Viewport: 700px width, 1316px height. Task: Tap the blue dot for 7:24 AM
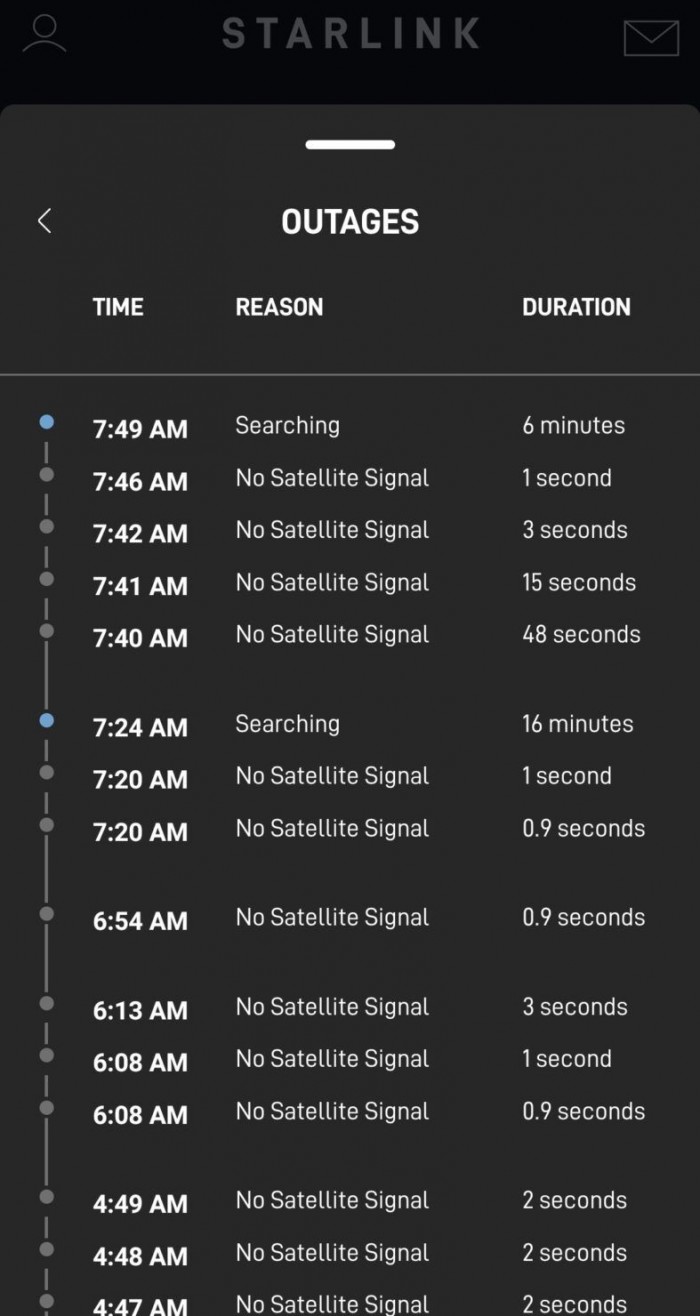tap(46, 720)
